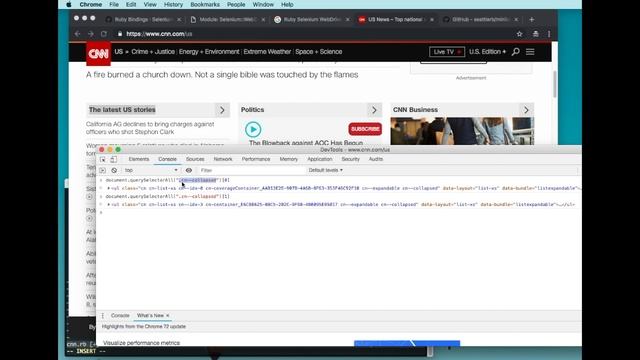Expand the first ul result in console
Screen dimensions: 640x360
point(109,188)
